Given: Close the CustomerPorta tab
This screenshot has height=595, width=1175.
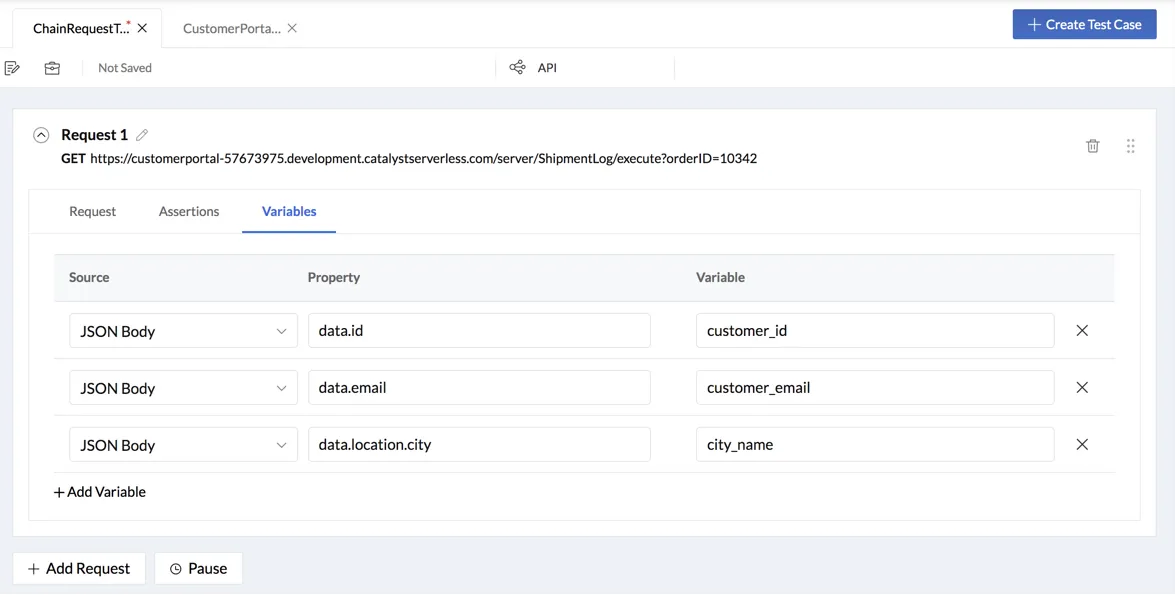Looking at the screenshot, I should click(x=292, y=28).
